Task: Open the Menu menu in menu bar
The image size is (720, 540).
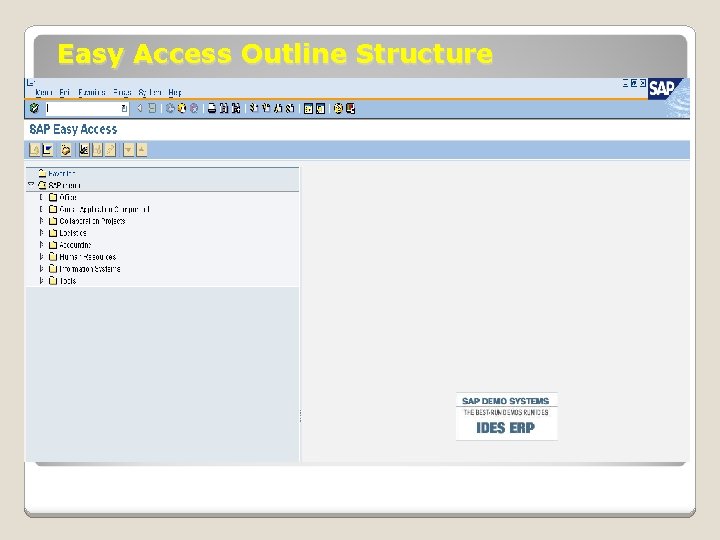Action: click(44, 92)
